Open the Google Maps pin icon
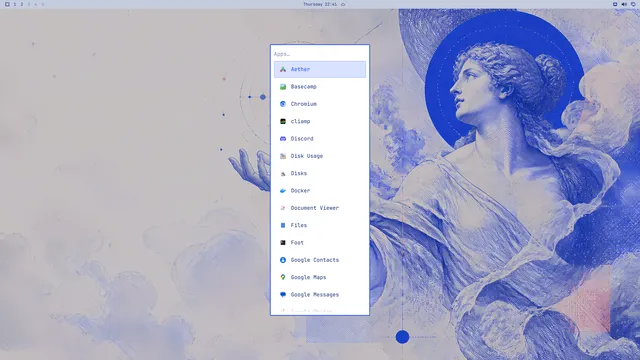Image resolution: width=640 pixels, height=360 pixels. [283, 277]
